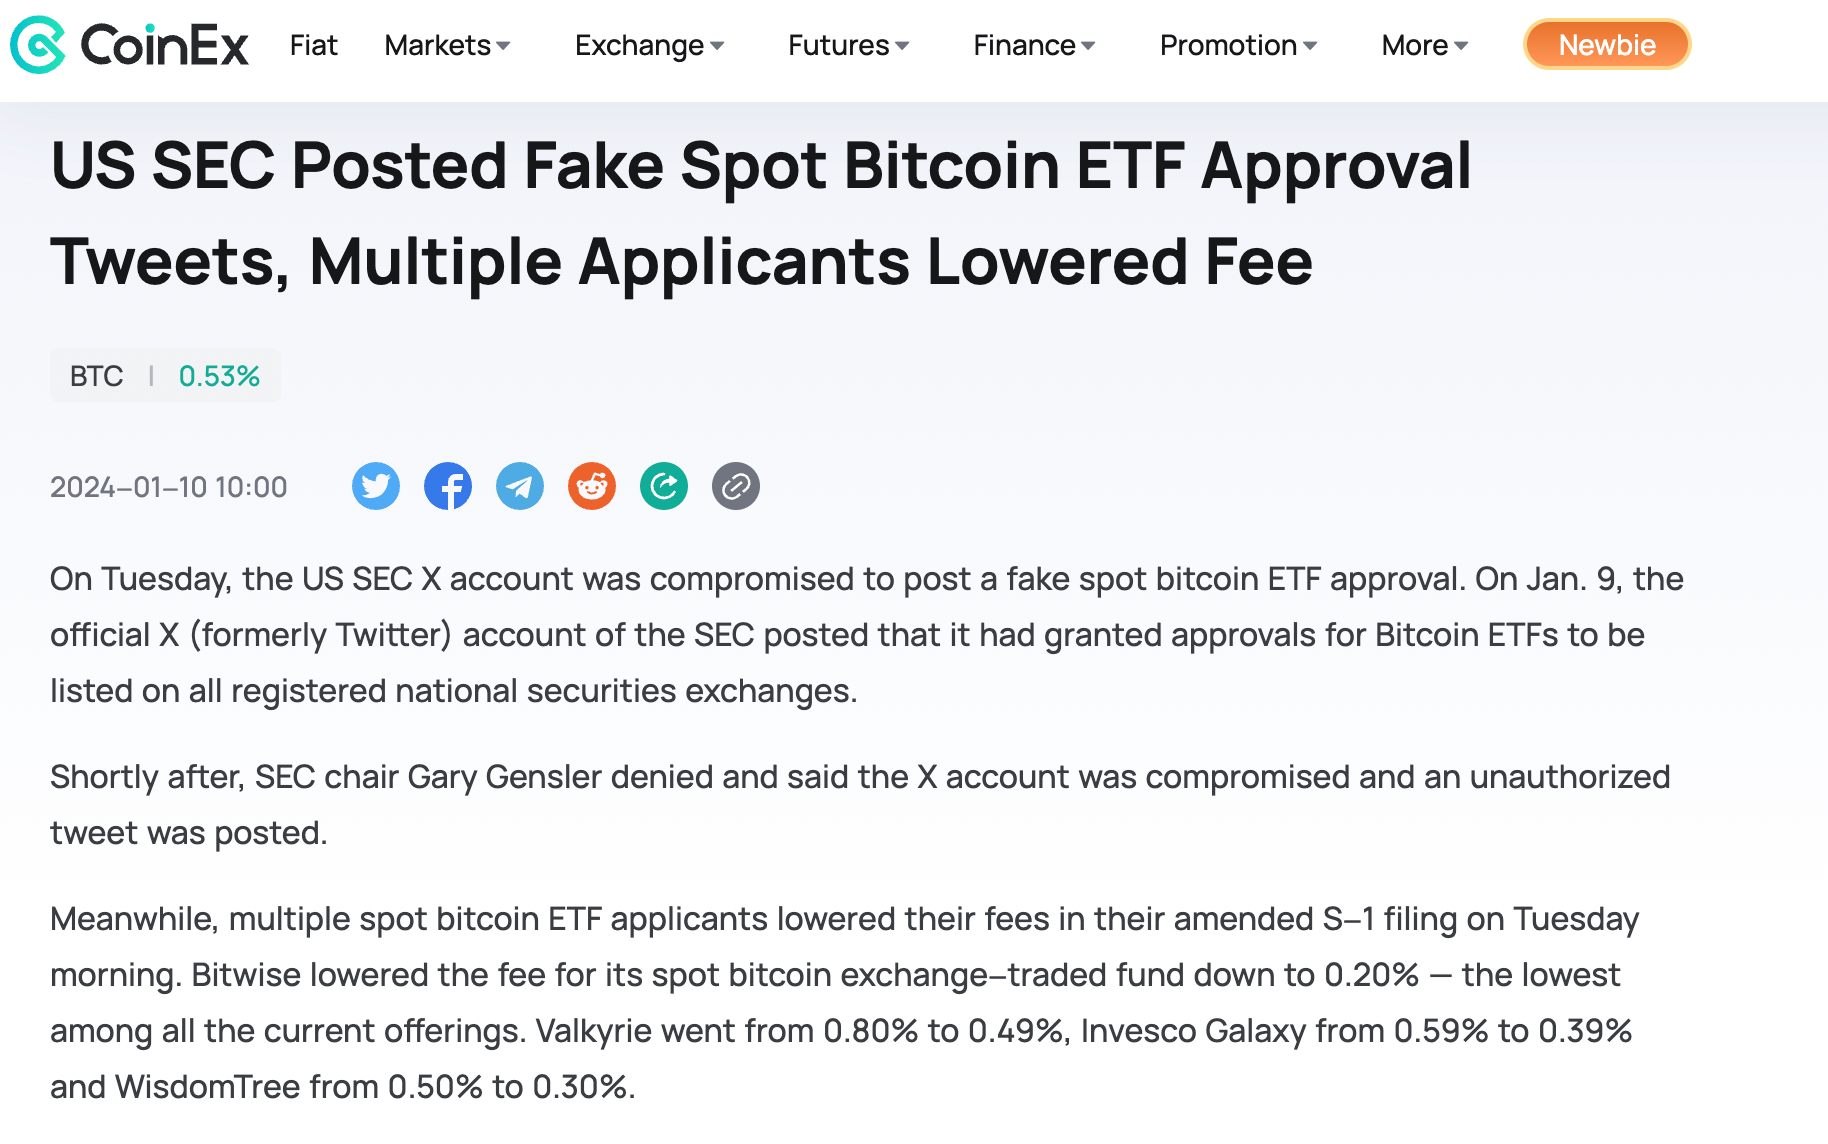Viewport: 1828px width, 1144px height.
Task: Open the Finance dropdown arrow
Action: 1088,45
